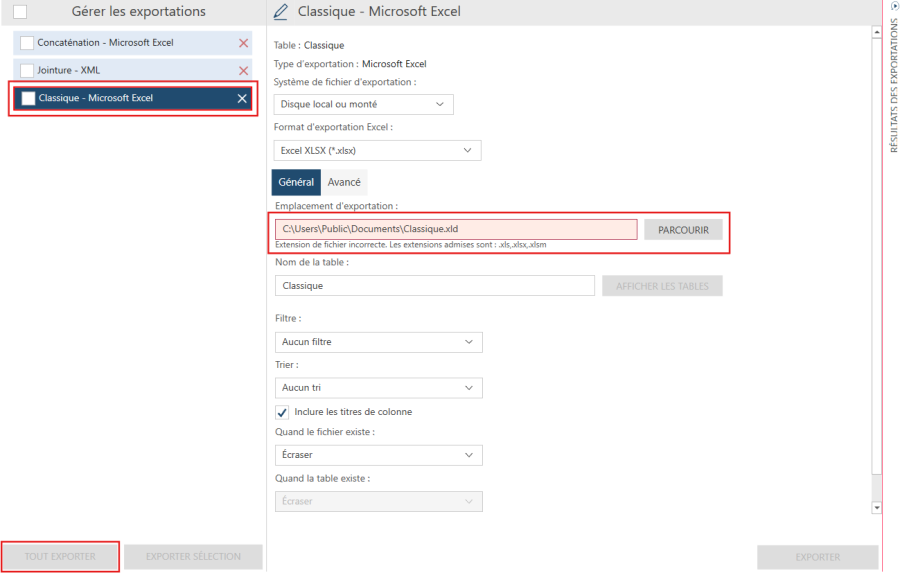Delete the Concaténation - Microsoft Excel export
This screenshot has height=573, width=900.
tap(243, 43)
